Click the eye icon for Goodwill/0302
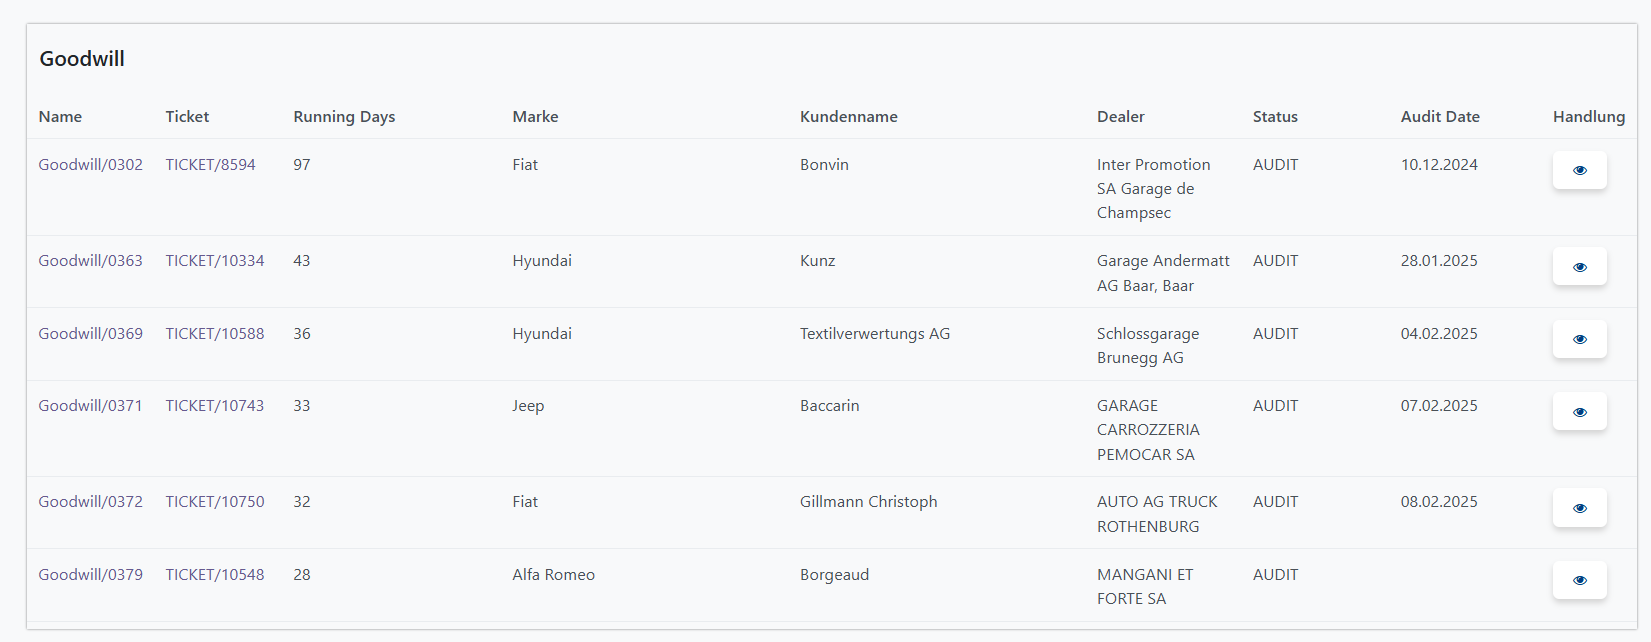 [x=1579, y=170]
